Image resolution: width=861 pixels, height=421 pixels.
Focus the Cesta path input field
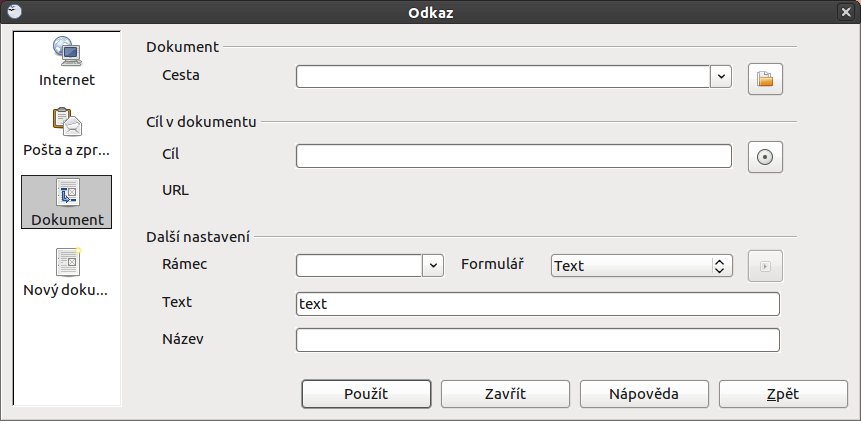(x=503, y=77)
